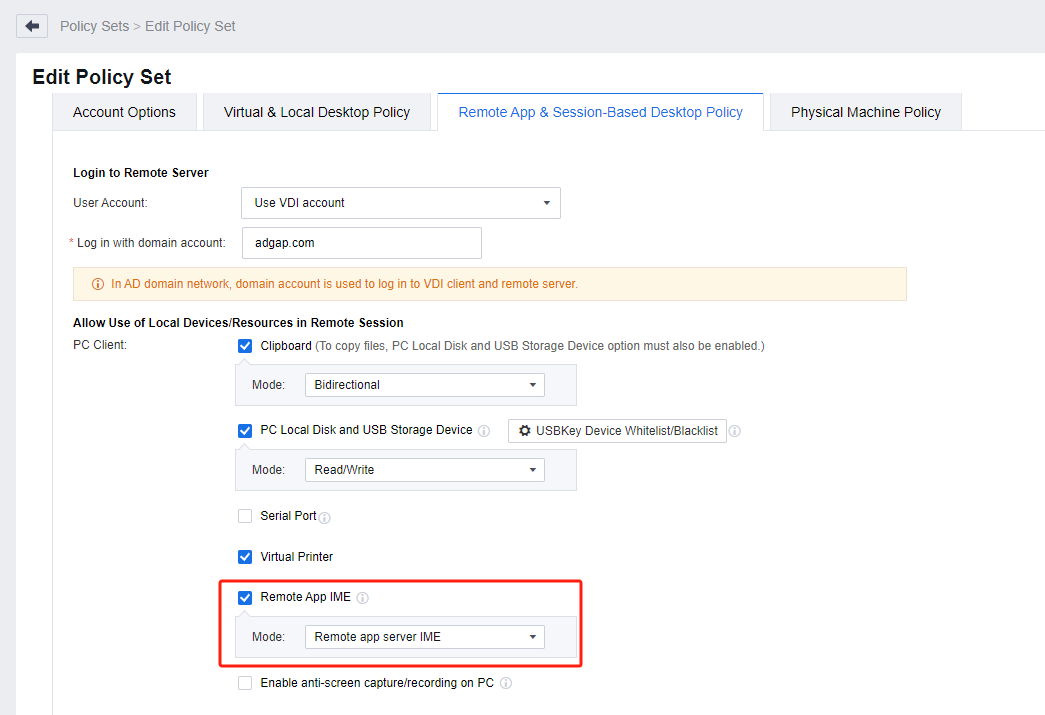Click info icon beside PC Local Disk option

(x=484, y=431)
